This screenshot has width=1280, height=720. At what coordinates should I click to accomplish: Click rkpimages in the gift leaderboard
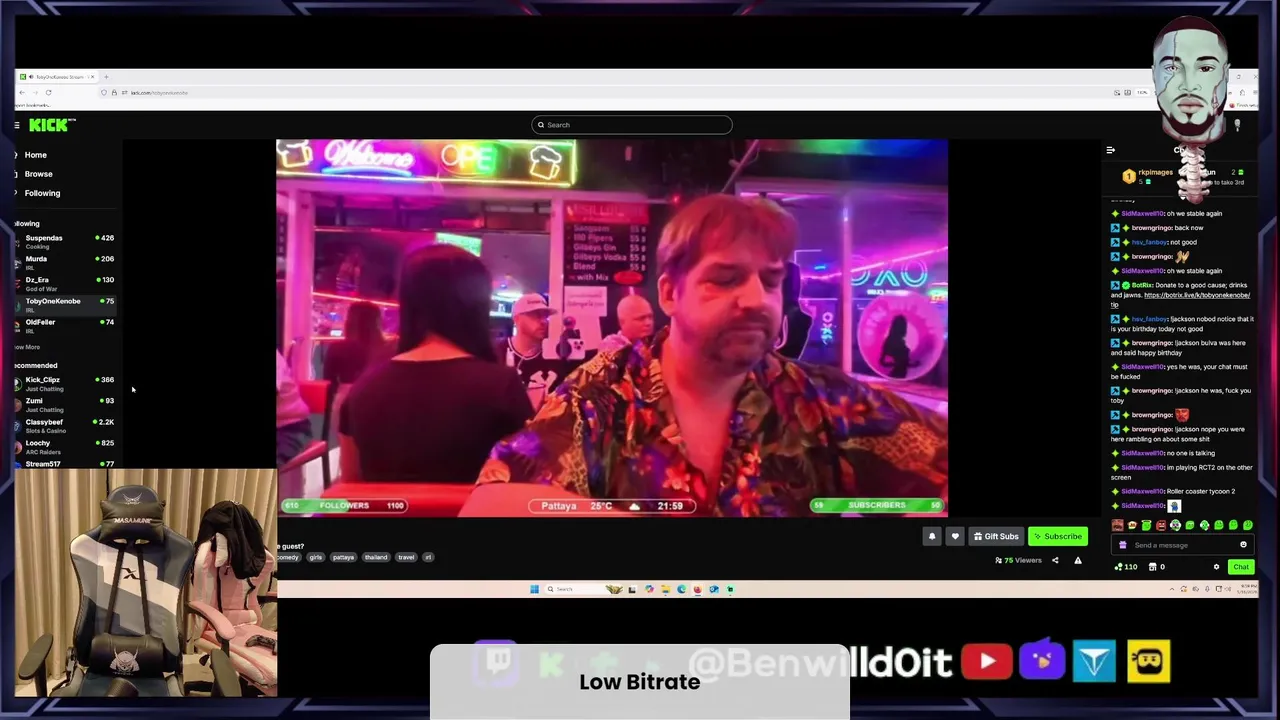[x=1155, y=173]
